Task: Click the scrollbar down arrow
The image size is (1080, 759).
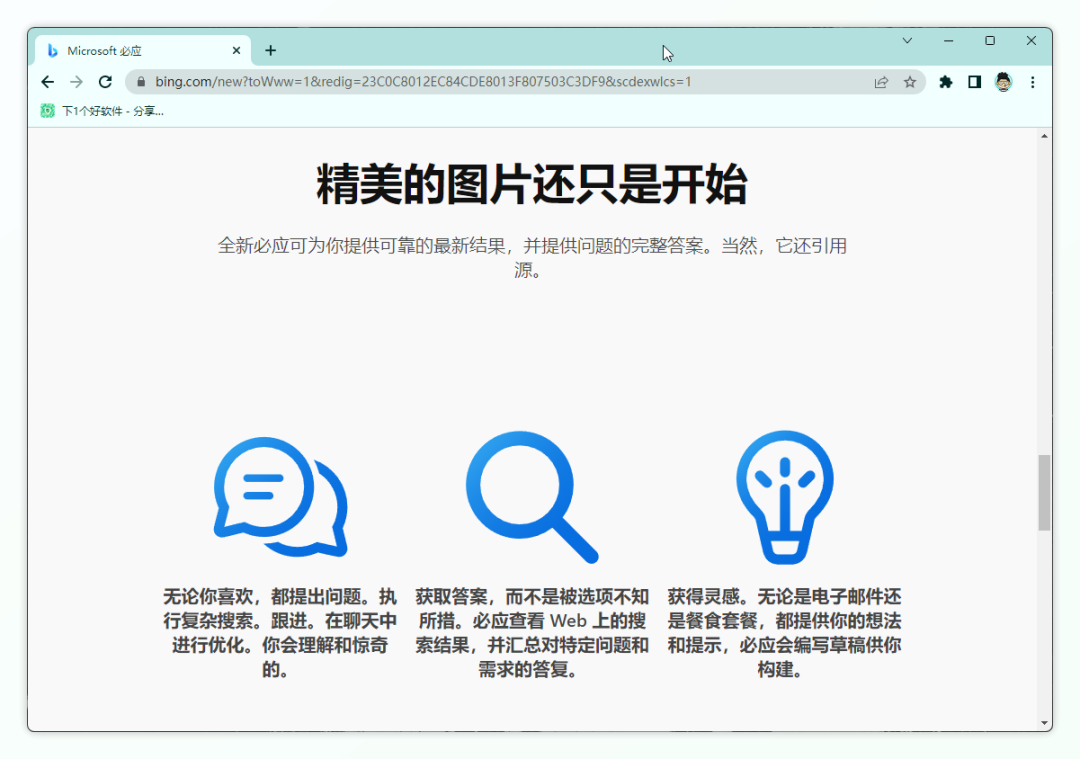Action: point(1044,722)
